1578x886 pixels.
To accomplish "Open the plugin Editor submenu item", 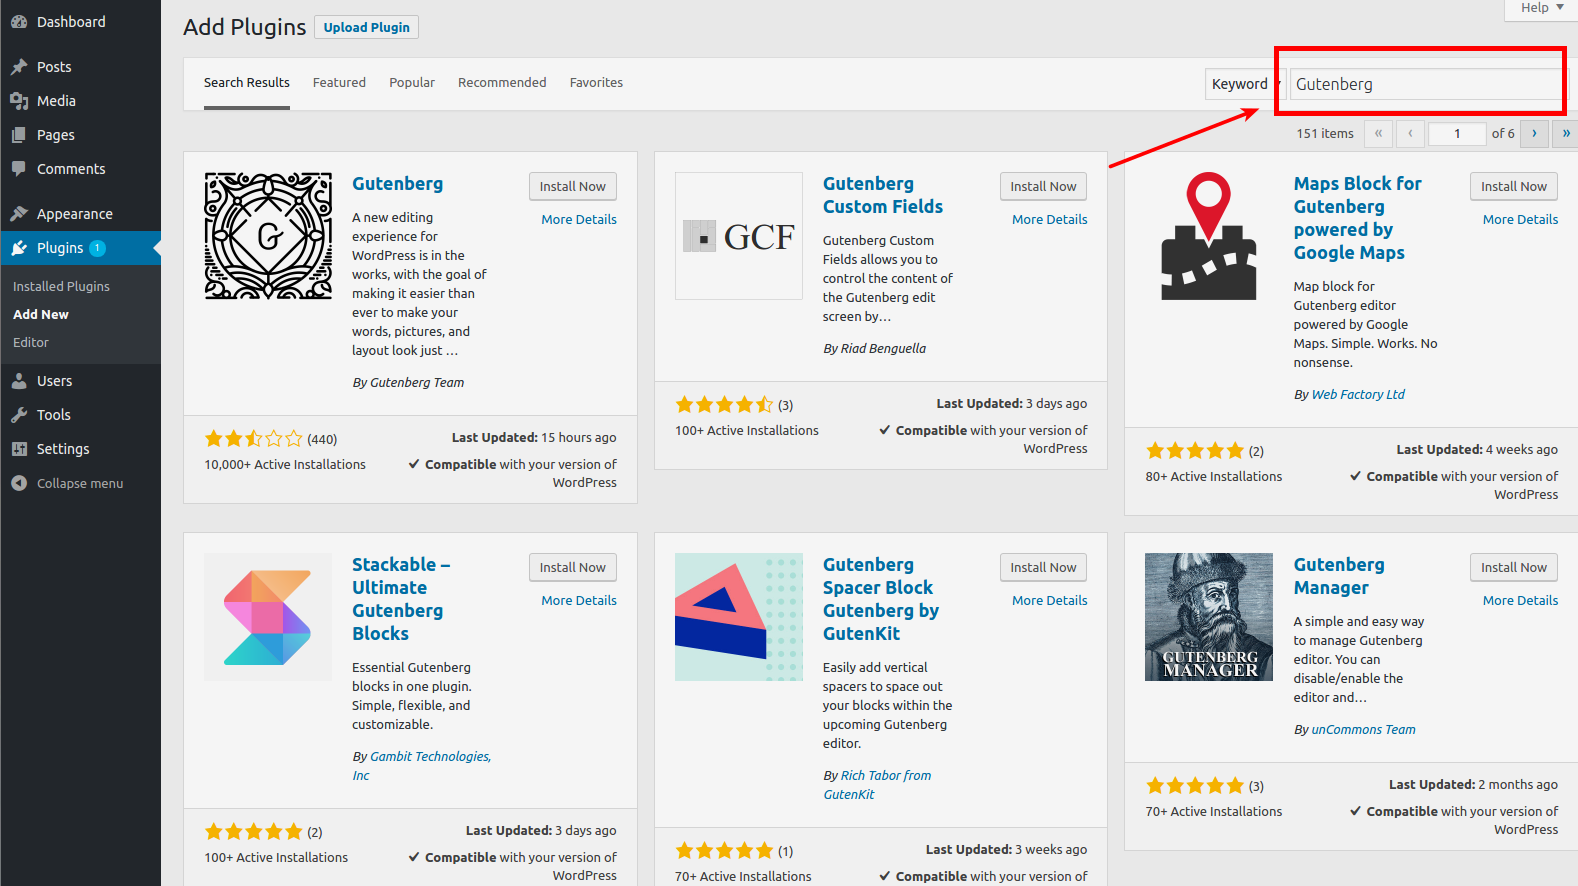I will [x=31, y=342].
